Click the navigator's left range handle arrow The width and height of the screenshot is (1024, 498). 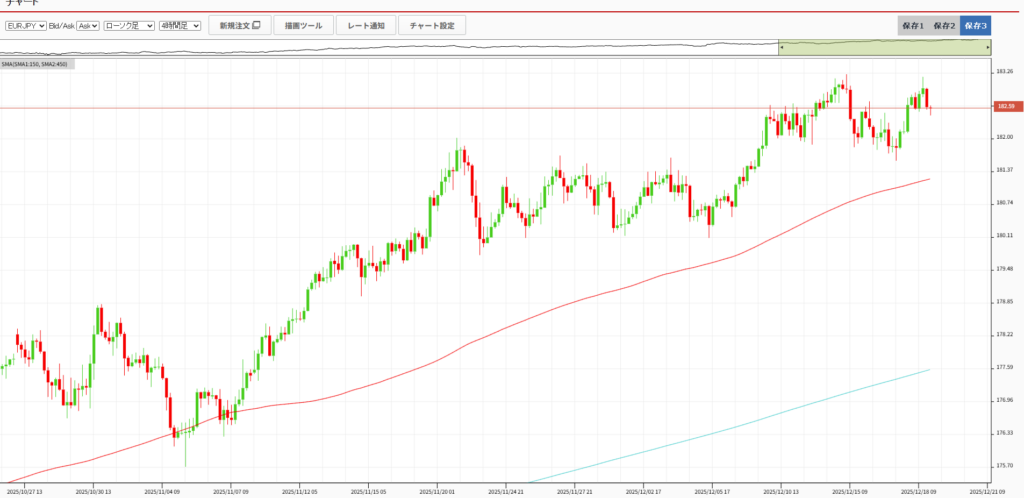click(781, 47)
